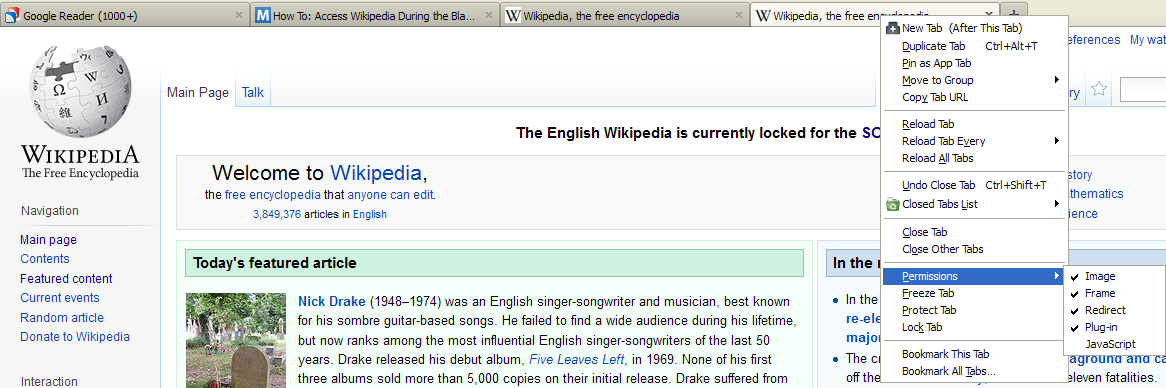Enable the JavaScript permission
This screenshot has width=1166, height=388.
pyautogui.click(x=1114, y=344)
